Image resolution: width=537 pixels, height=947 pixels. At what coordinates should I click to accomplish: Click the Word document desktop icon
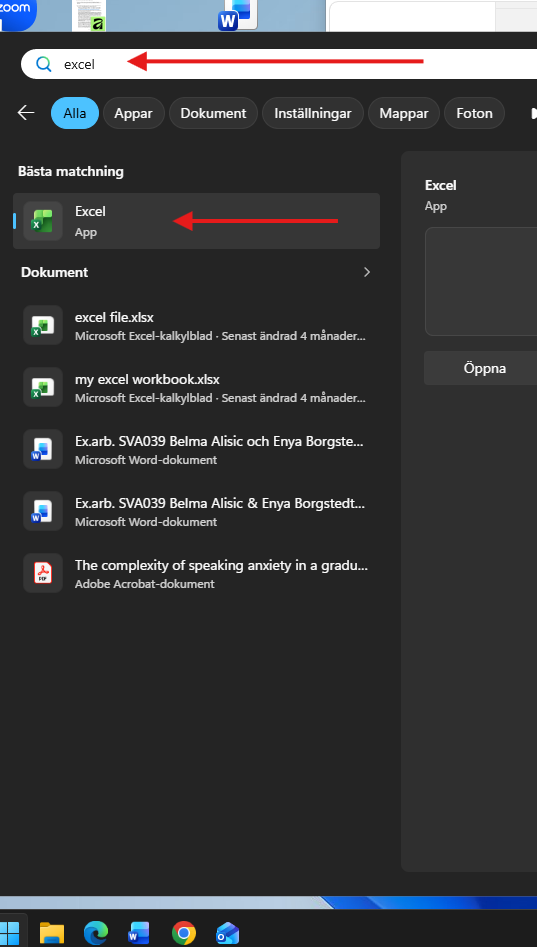(x=238, y=14)
